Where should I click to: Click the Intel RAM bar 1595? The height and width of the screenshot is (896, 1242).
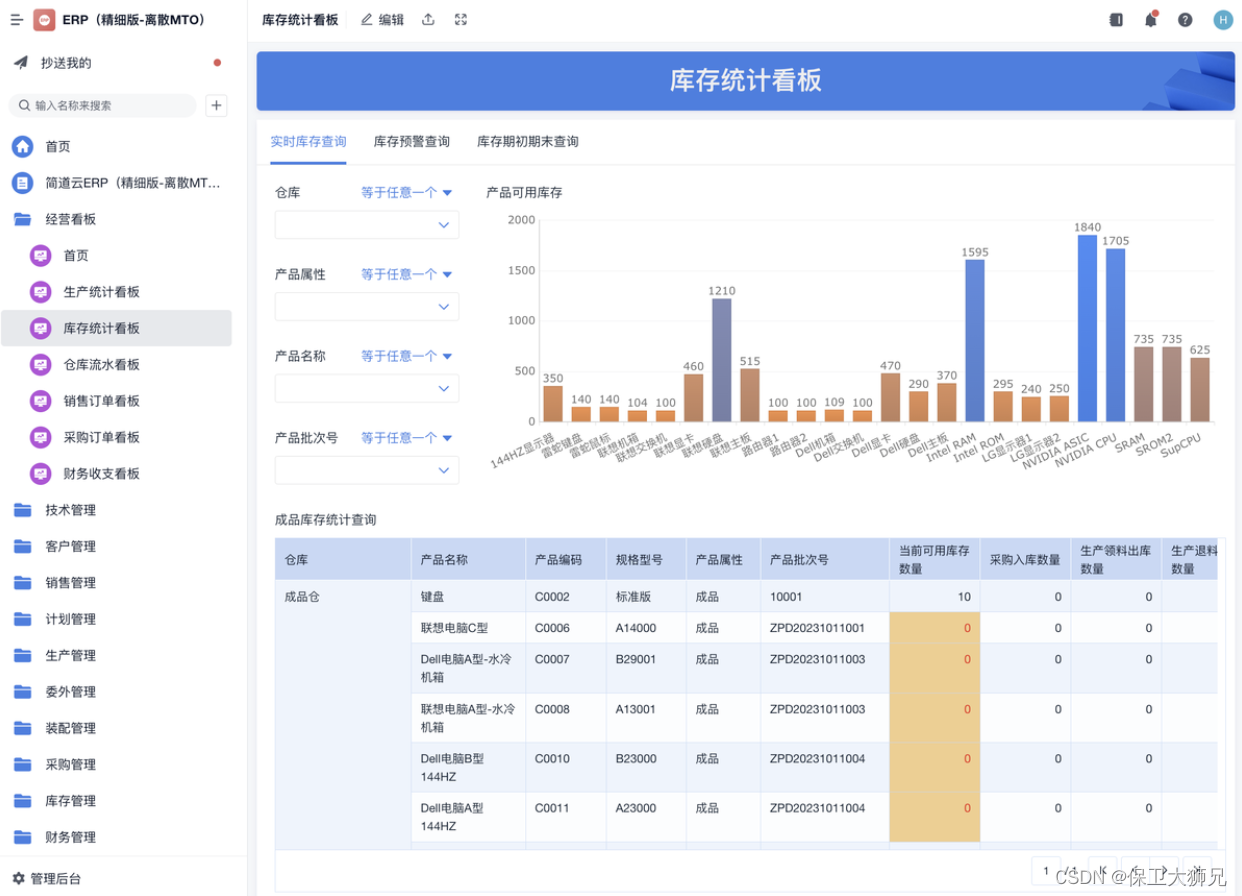975,340
